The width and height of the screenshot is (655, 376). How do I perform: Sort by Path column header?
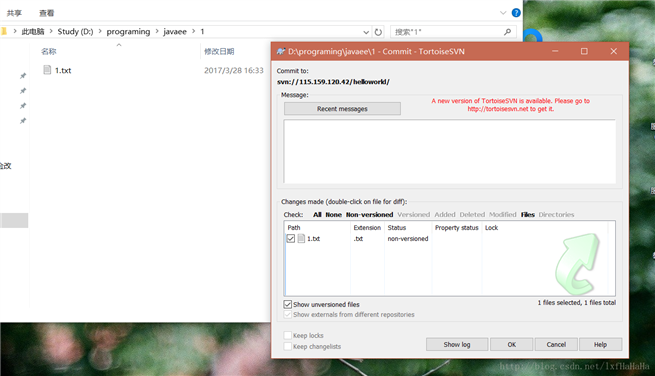tap(294, 227)
